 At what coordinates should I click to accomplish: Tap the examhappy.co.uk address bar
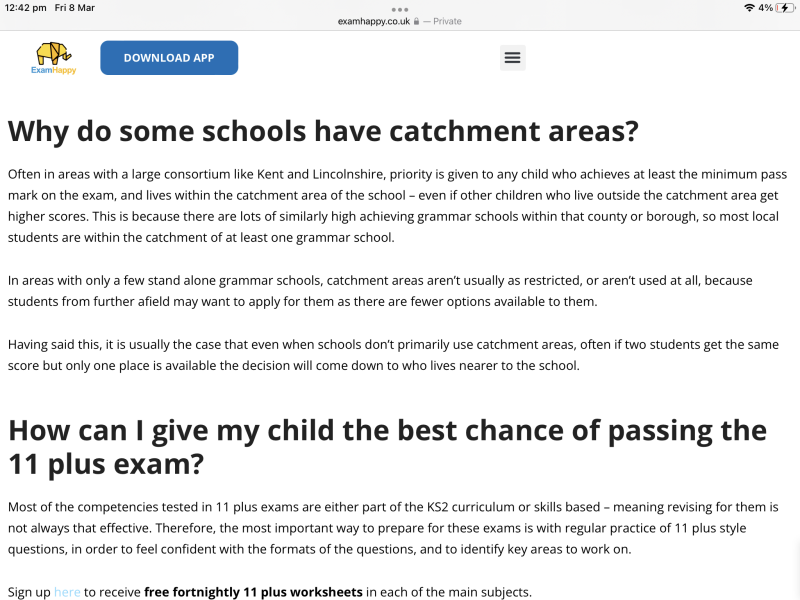[x=374, y=21]
